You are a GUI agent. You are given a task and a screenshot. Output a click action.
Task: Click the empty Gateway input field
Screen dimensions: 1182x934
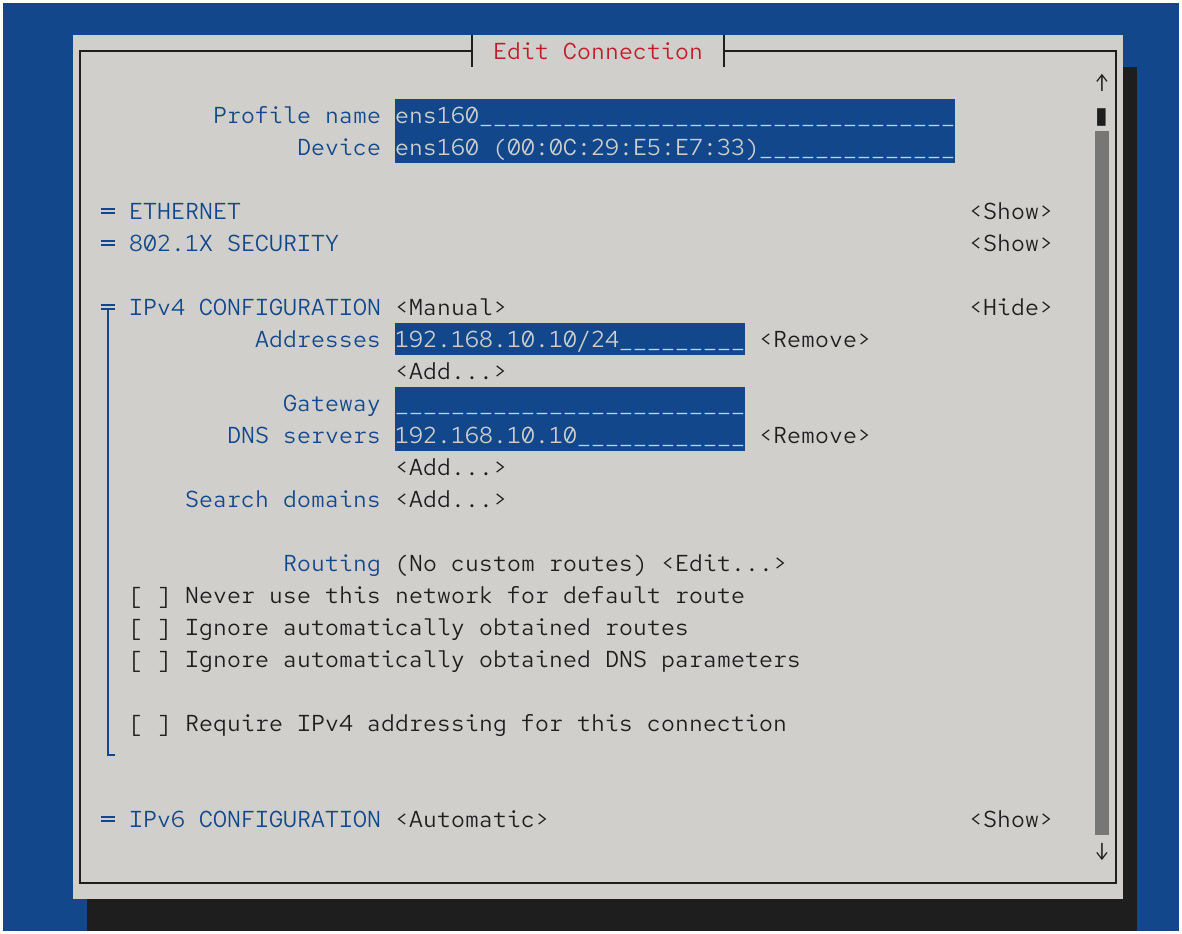569,404
